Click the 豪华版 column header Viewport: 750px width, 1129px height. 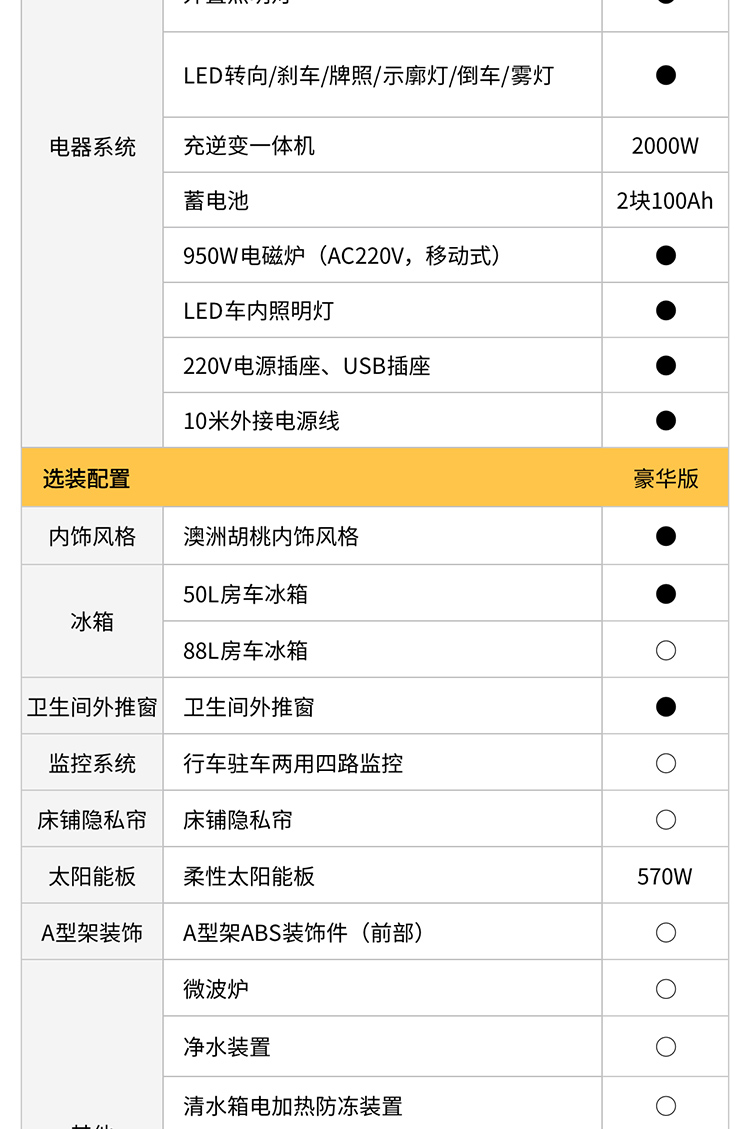coord(666,479)
